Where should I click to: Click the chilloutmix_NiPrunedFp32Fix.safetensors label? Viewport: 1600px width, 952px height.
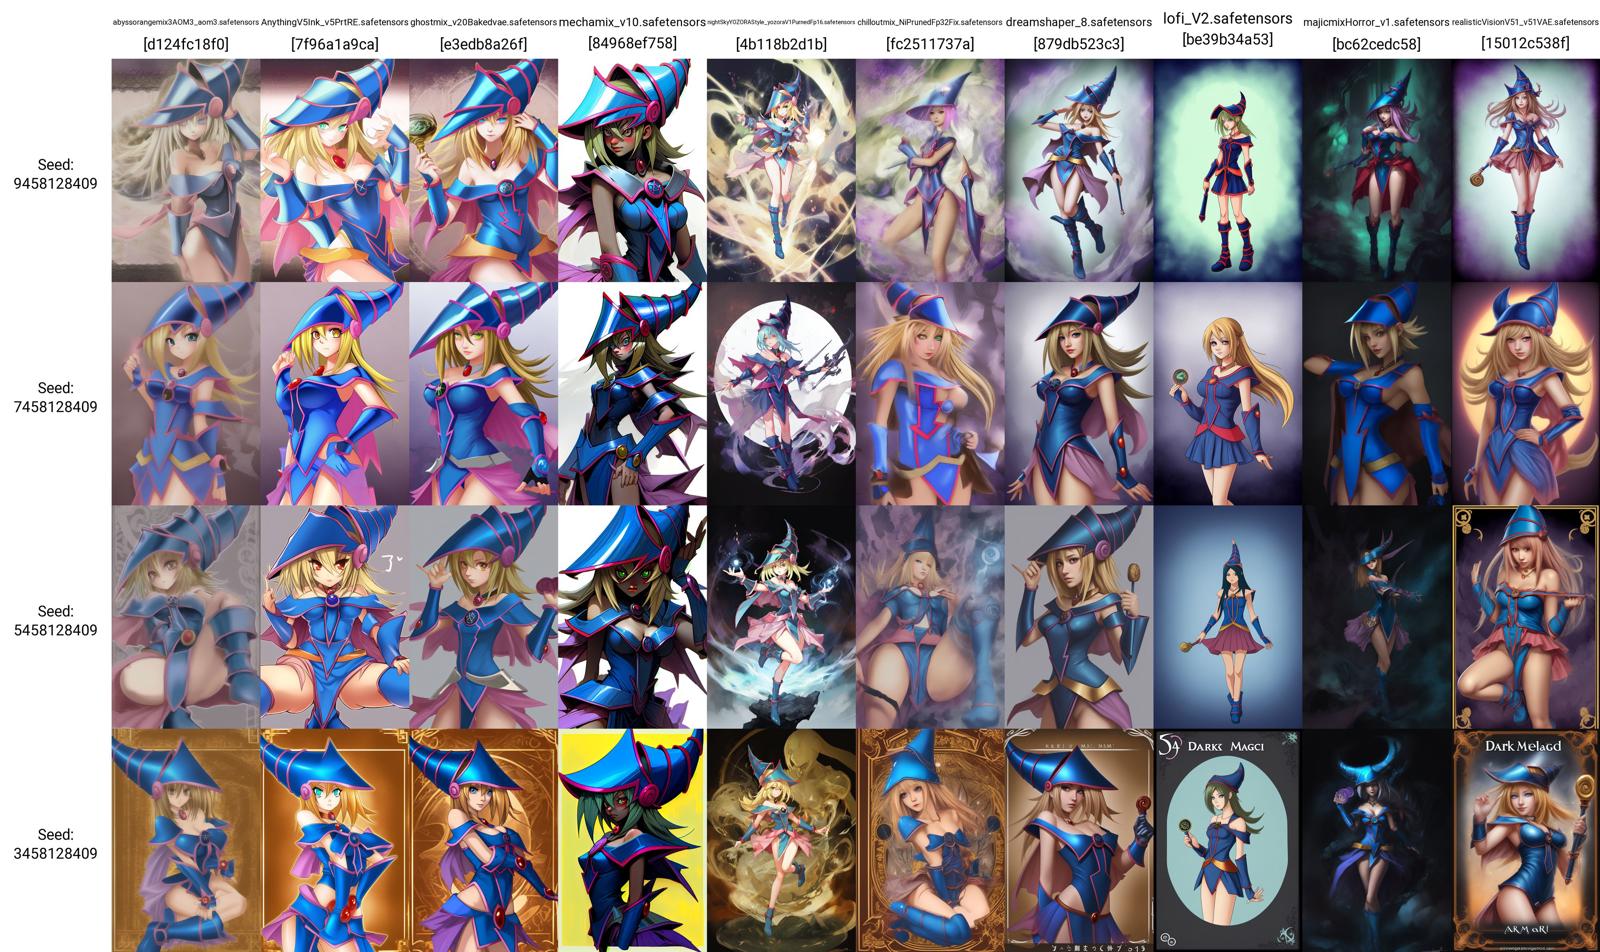point(930,22)
